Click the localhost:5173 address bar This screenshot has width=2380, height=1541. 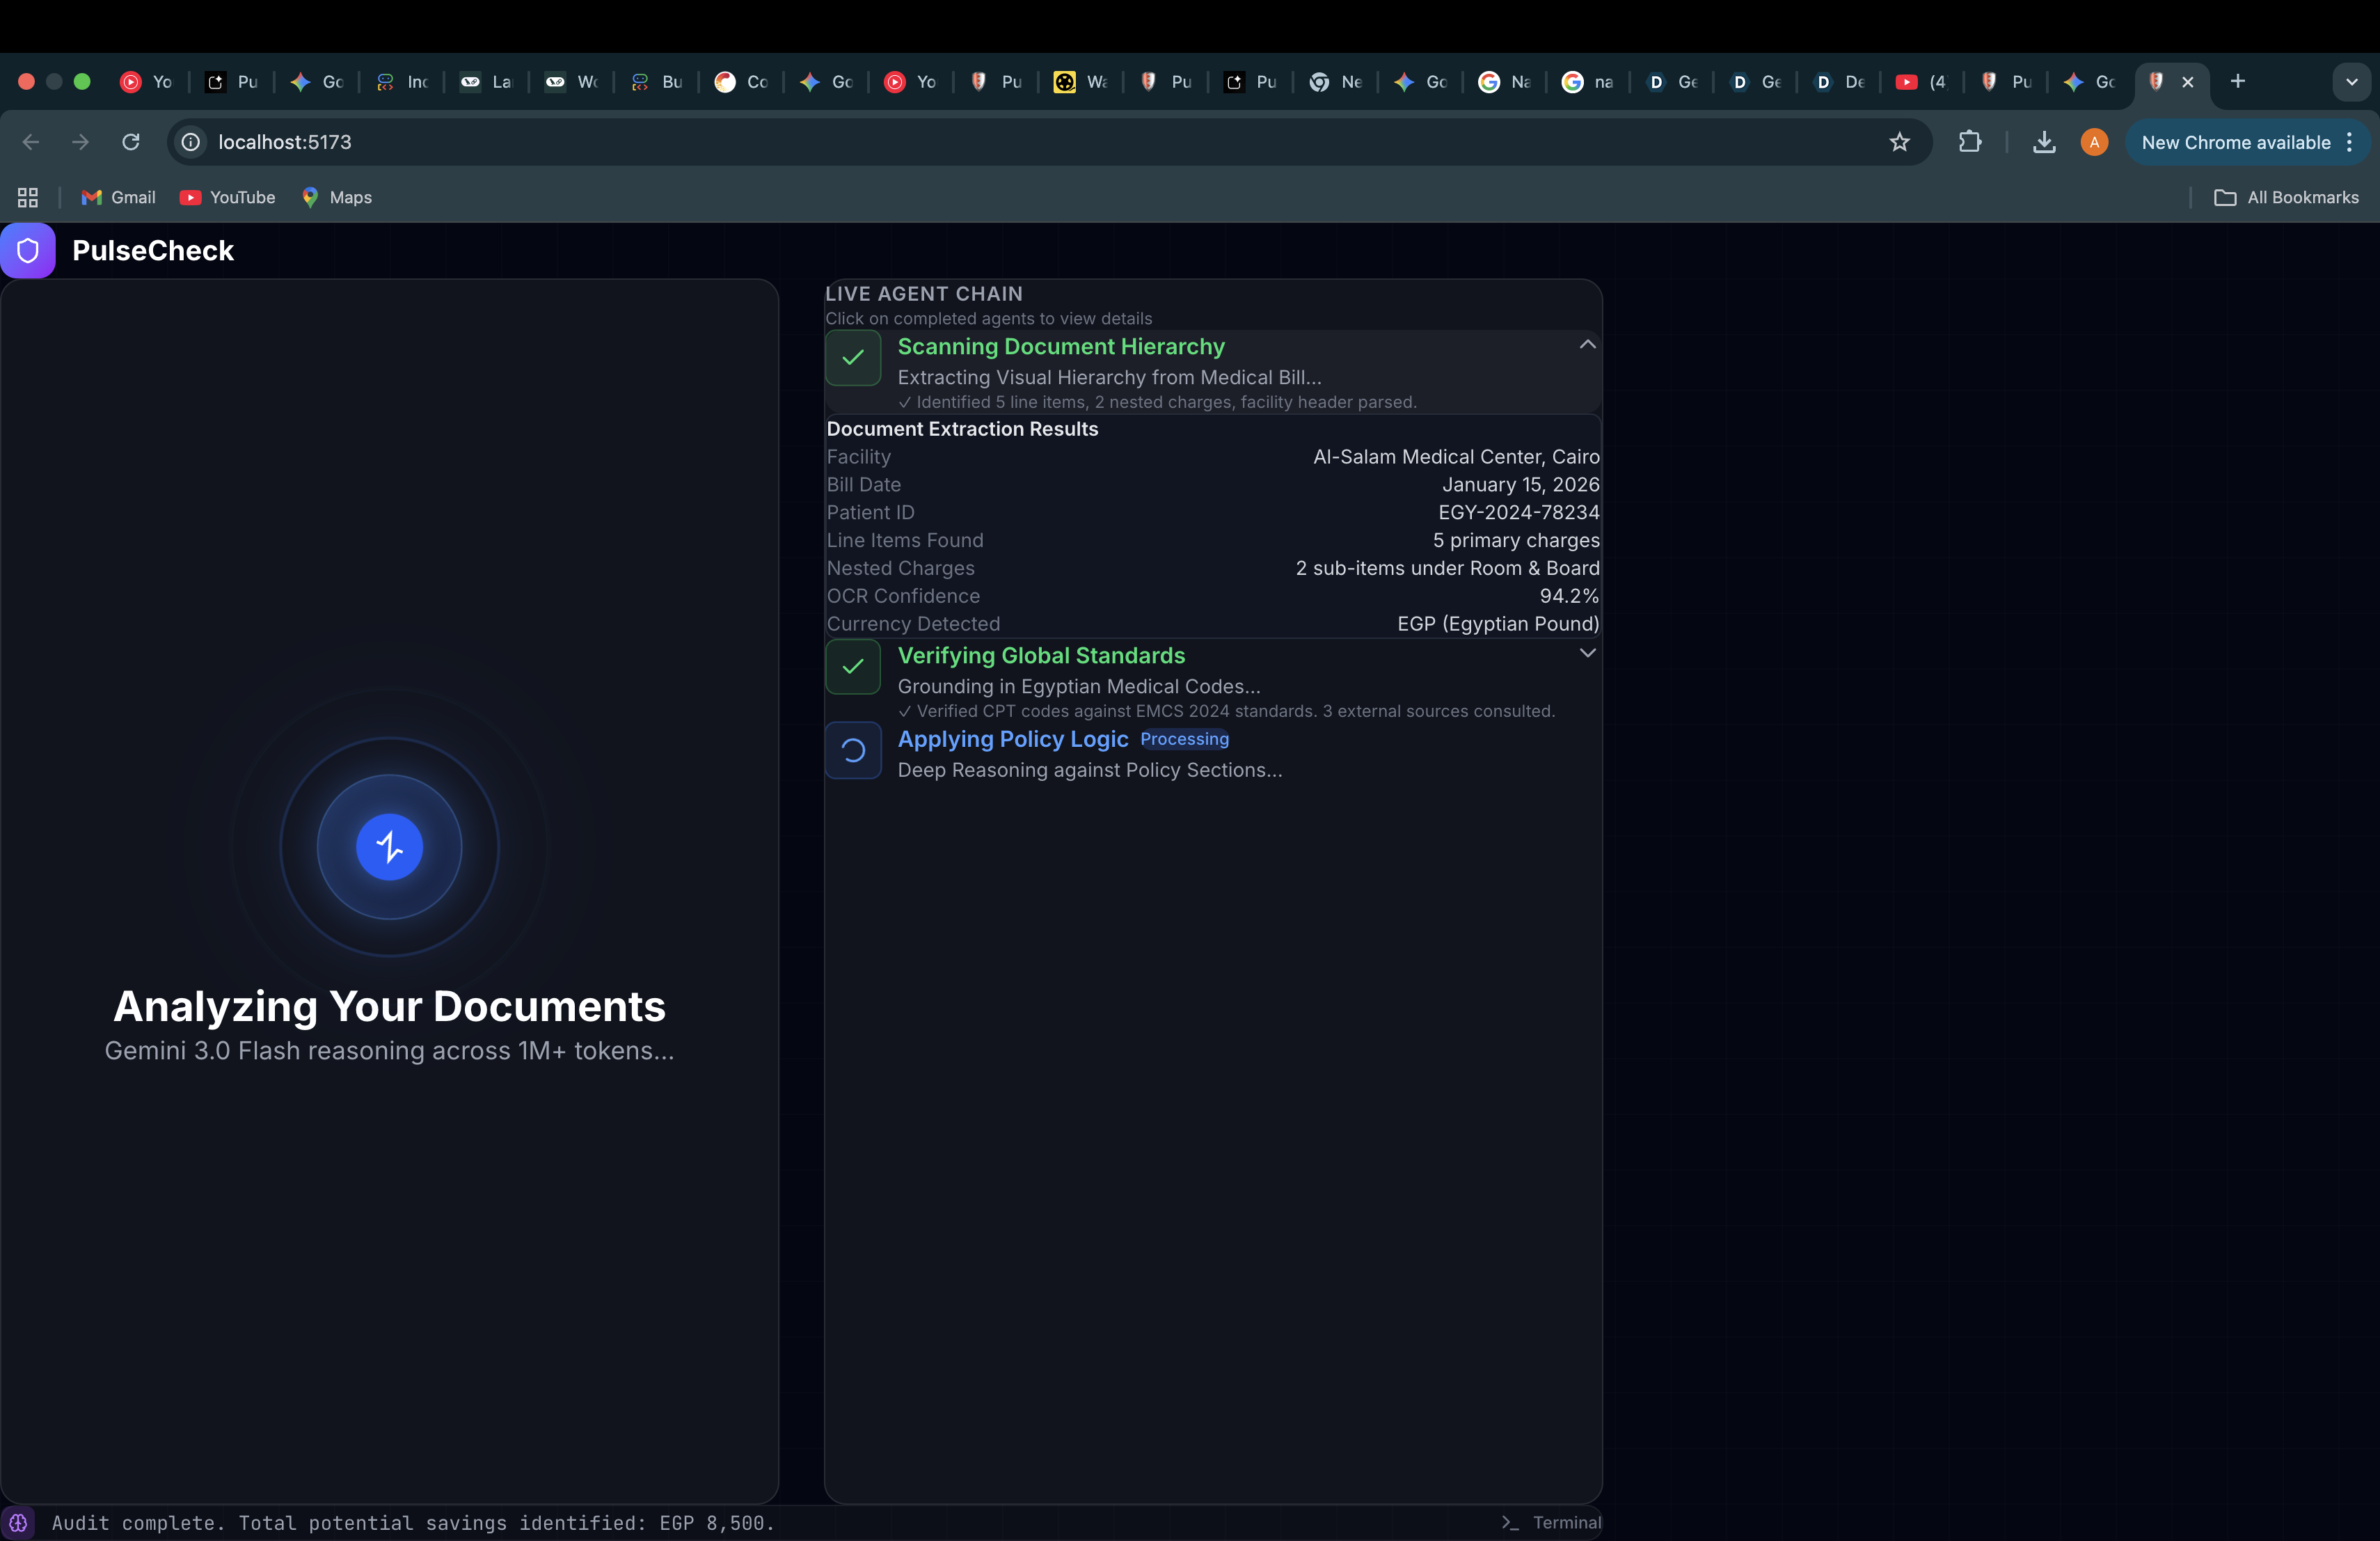click(x=1000, y=142)
